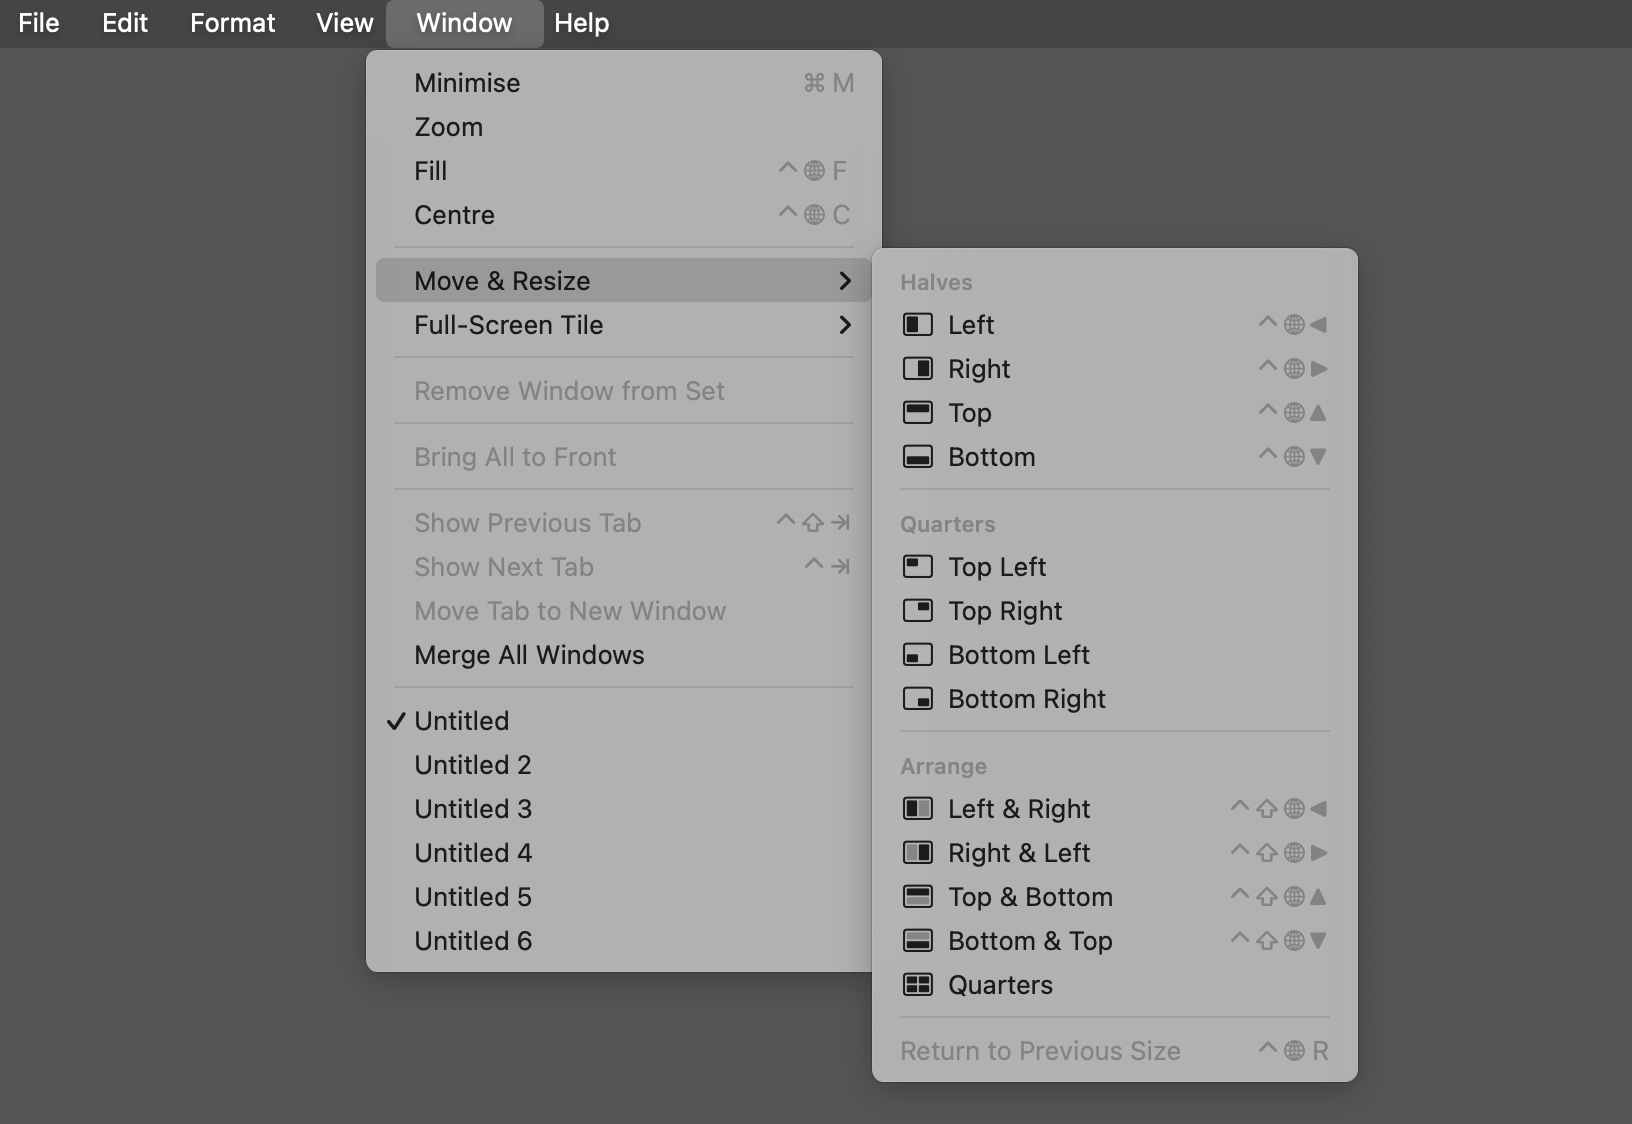Switch to the checked Untitled window
1632x1124 pixels.
click(624, 721)
